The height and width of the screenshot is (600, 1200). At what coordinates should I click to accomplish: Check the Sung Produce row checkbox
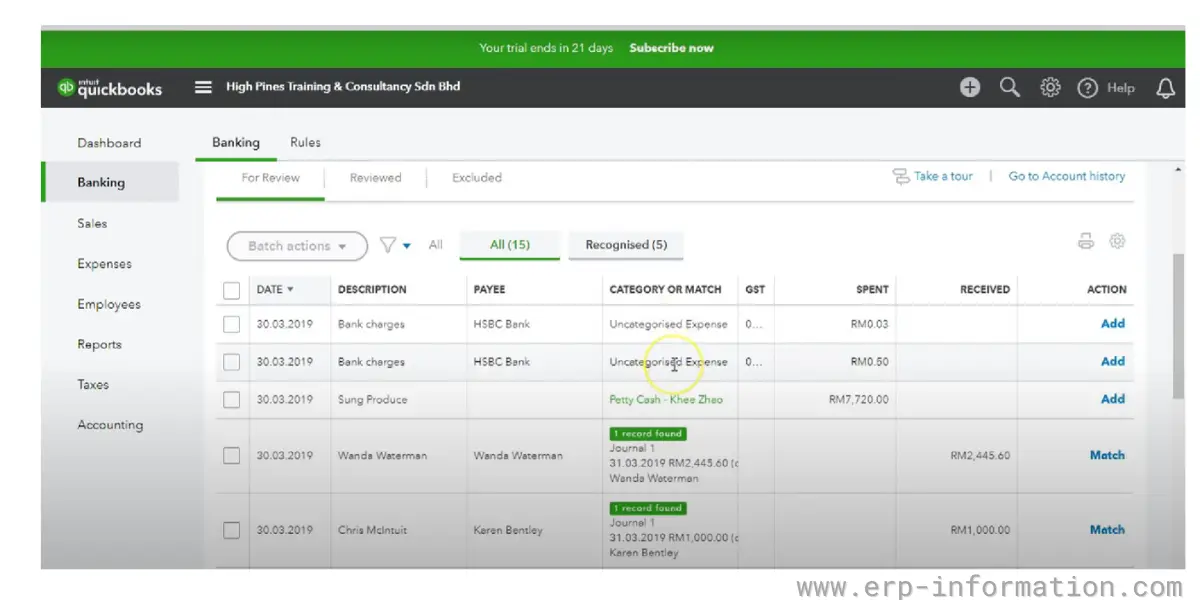pyautogui.click(x=232, y=399)
